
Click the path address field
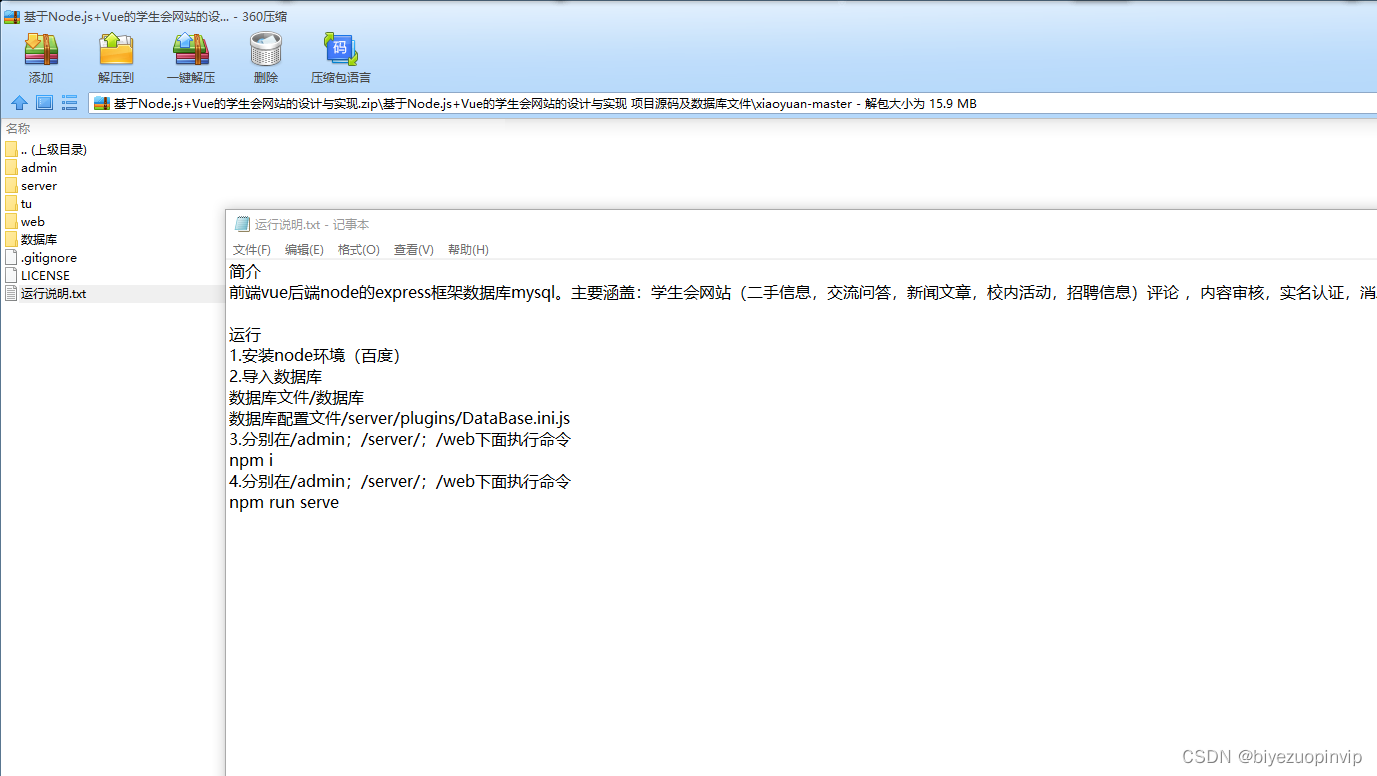[732, 103]
